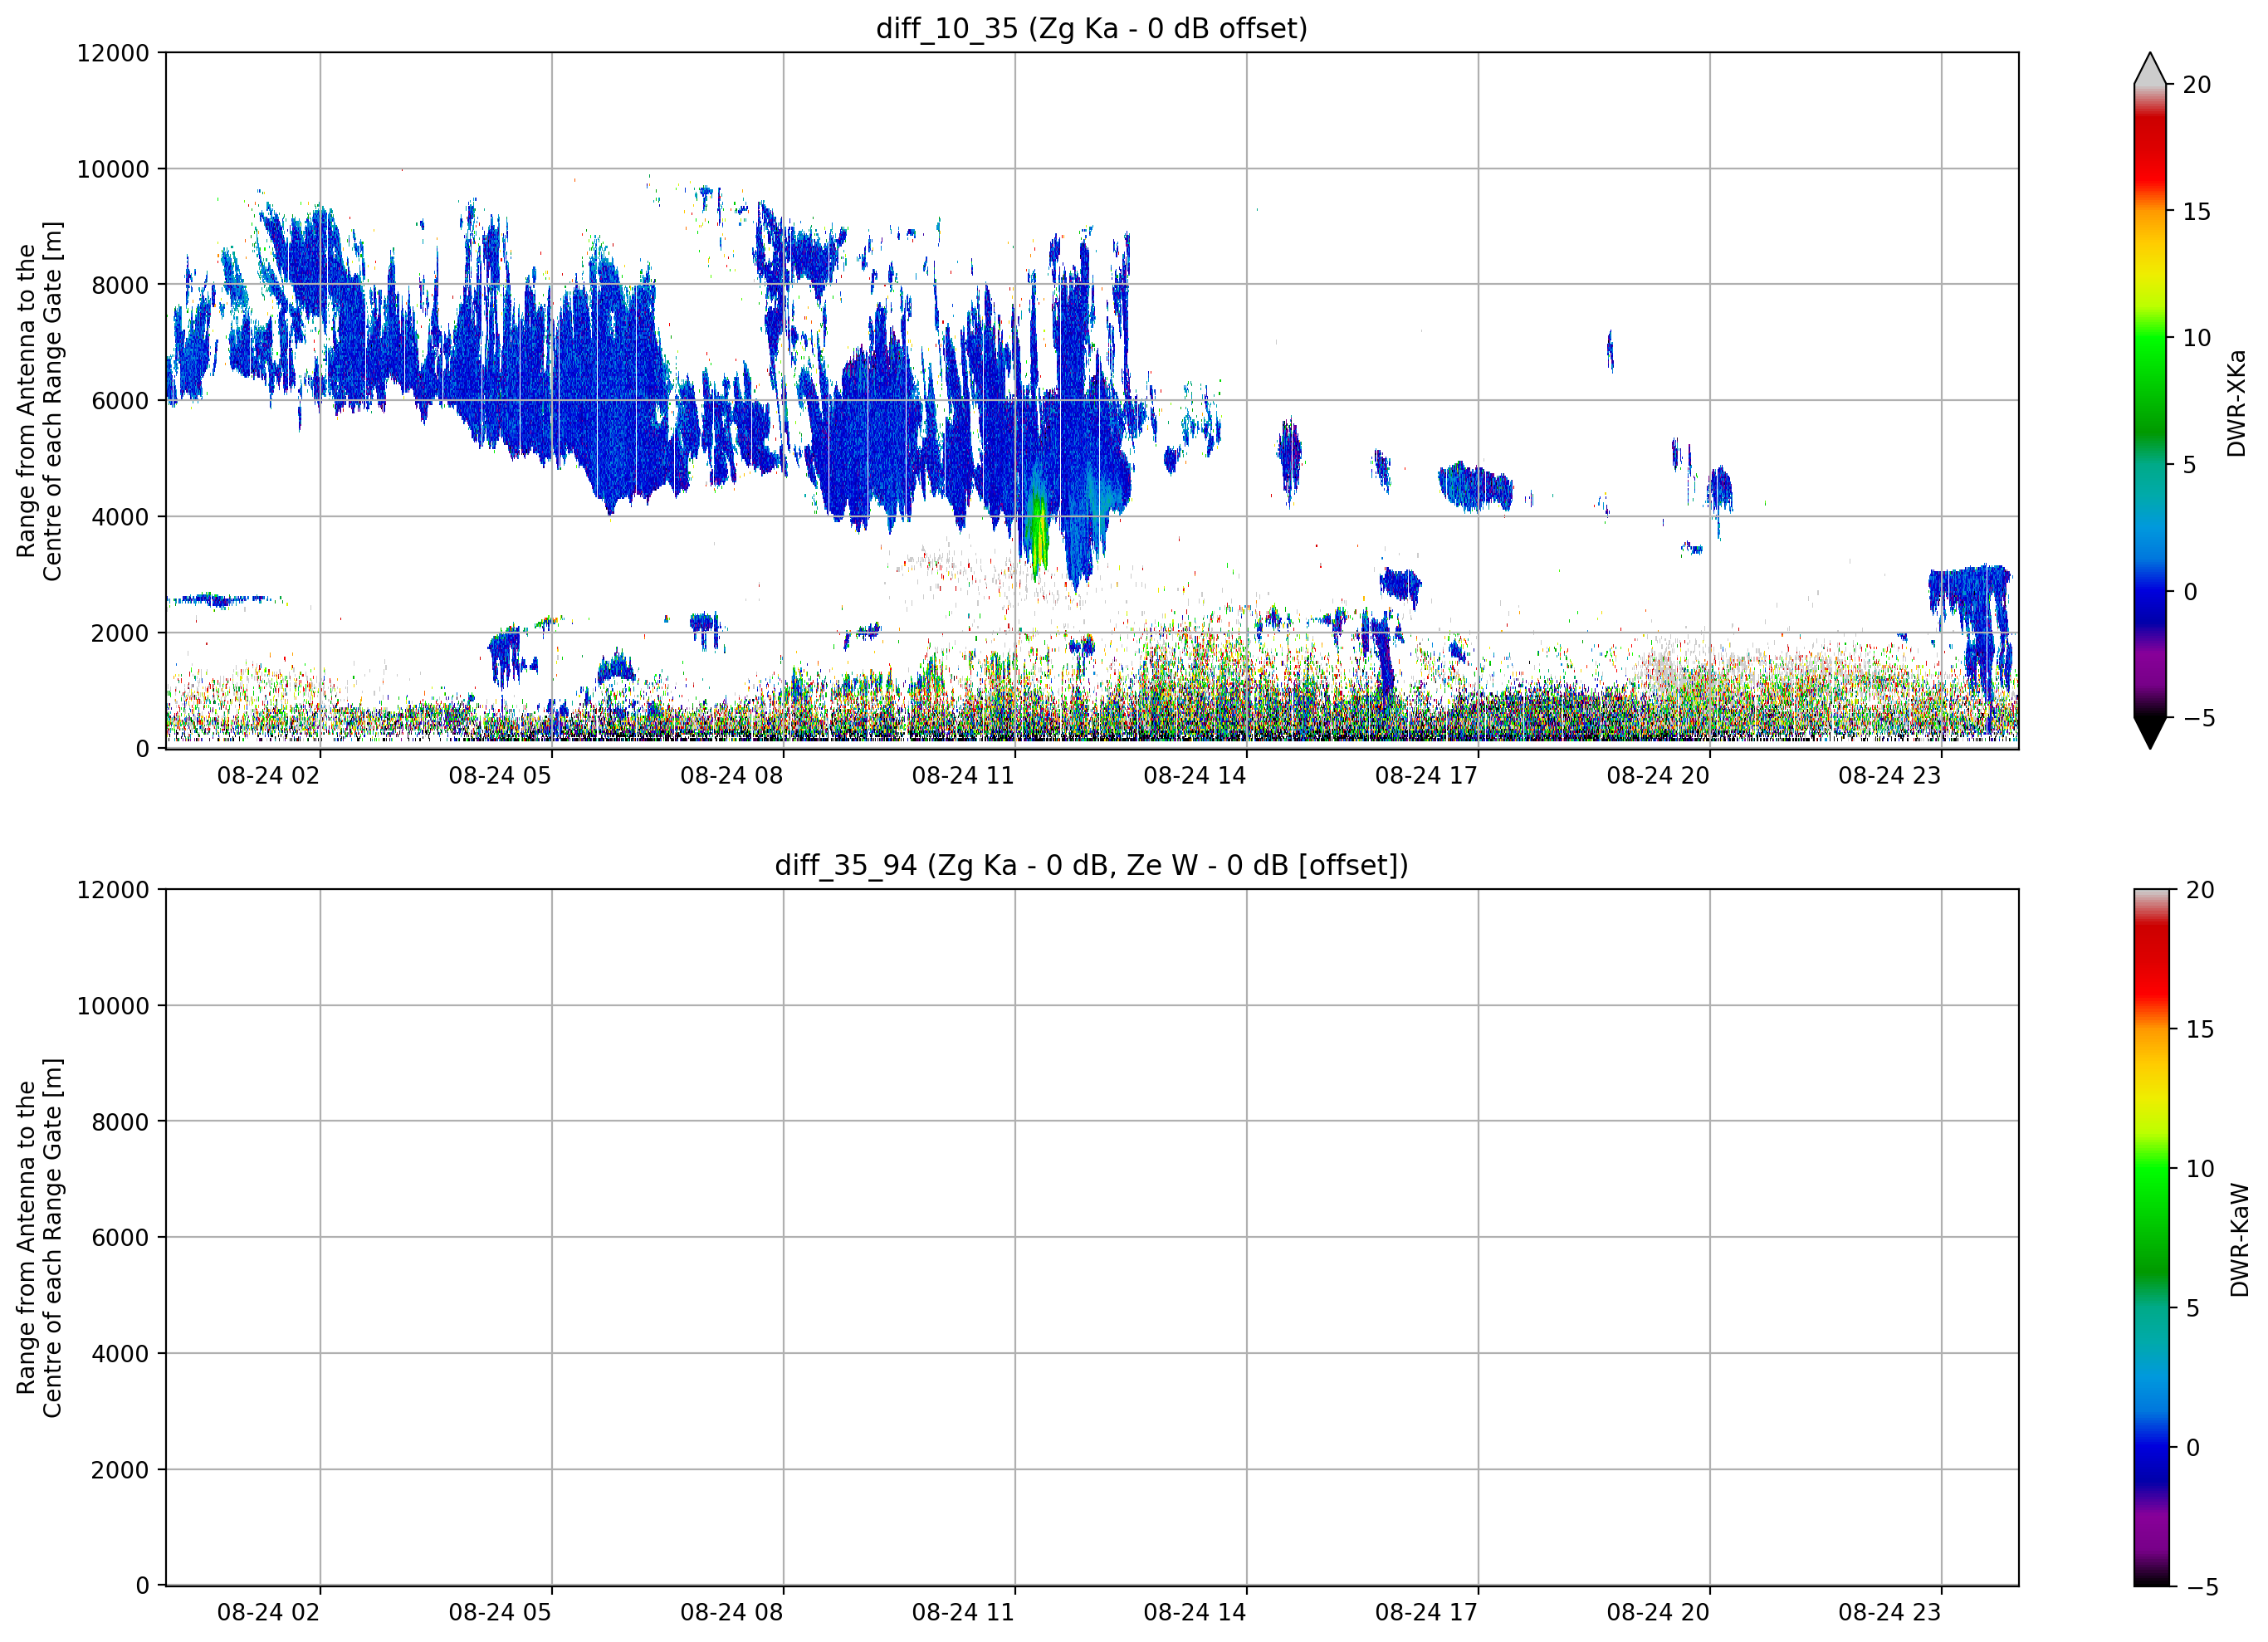Click the top plot's y-axis range label

coord(40,401)
